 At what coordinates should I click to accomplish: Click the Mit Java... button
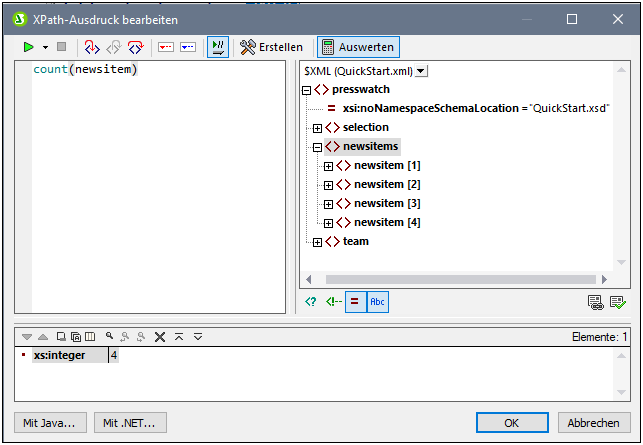coord(50,423)
